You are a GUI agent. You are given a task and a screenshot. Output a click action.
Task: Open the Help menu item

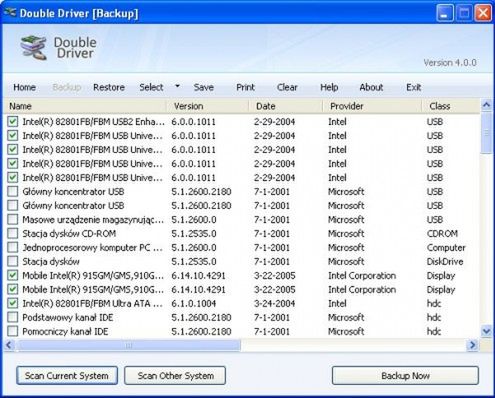click(x=329, y=87)
